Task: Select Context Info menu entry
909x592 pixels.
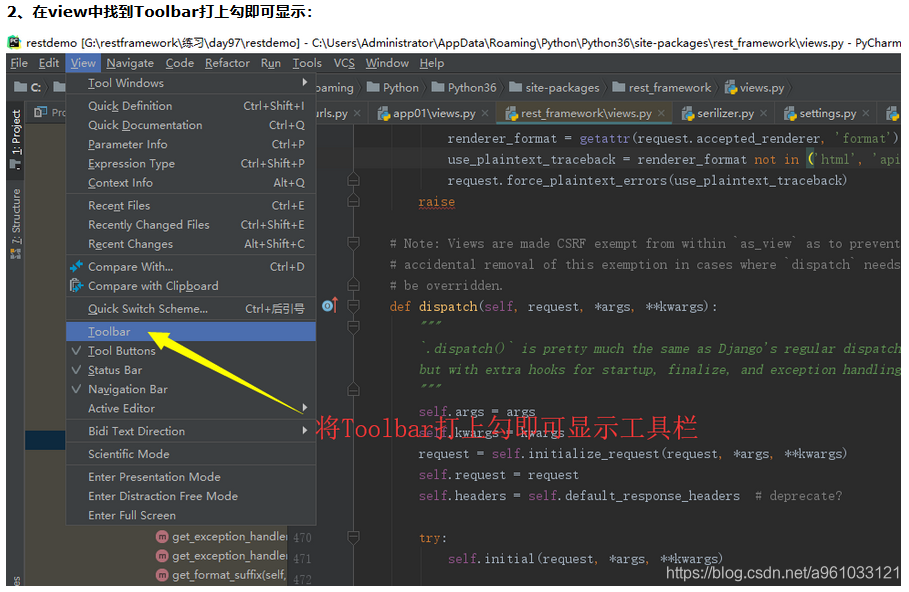Action: (191, 183)
